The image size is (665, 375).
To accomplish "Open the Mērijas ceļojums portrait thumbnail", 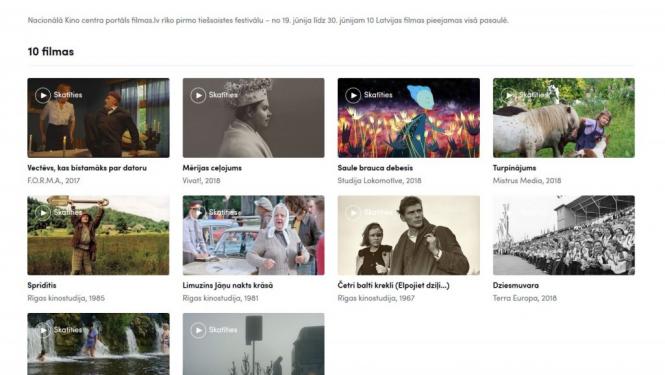I will point(254,118).
